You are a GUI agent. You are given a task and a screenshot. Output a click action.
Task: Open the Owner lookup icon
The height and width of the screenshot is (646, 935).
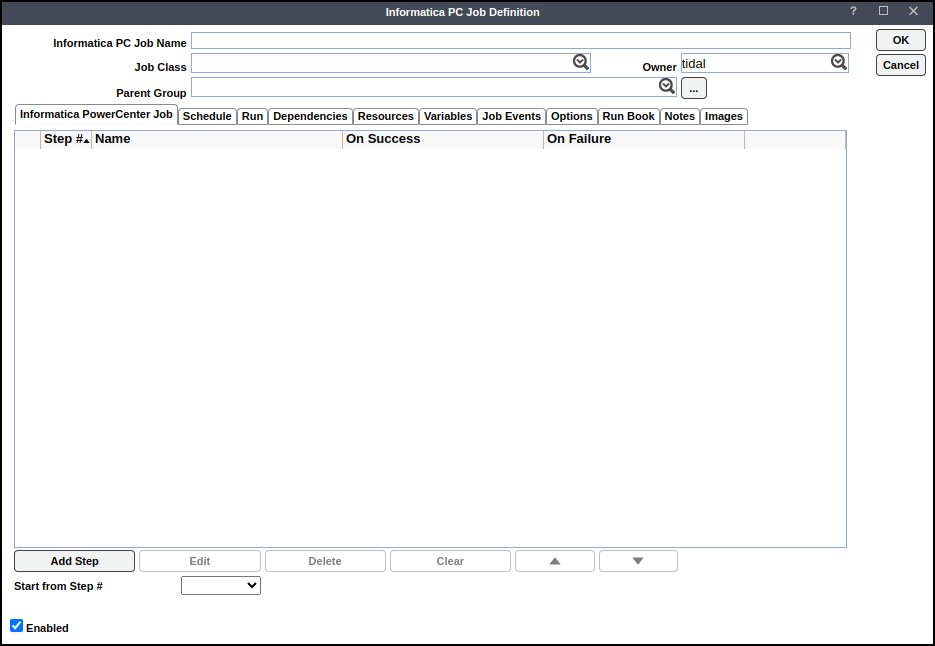pyautogui.click(x=839, y=62)
